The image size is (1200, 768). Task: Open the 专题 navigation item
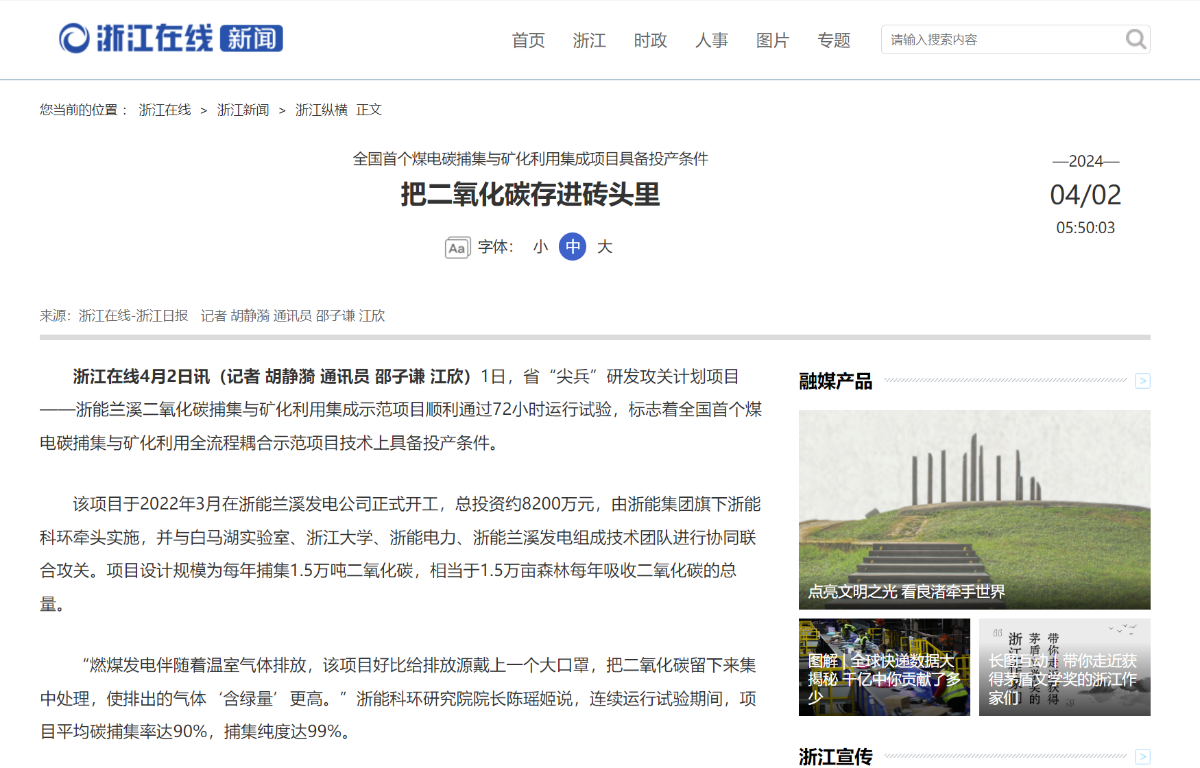tap(833, 40)
